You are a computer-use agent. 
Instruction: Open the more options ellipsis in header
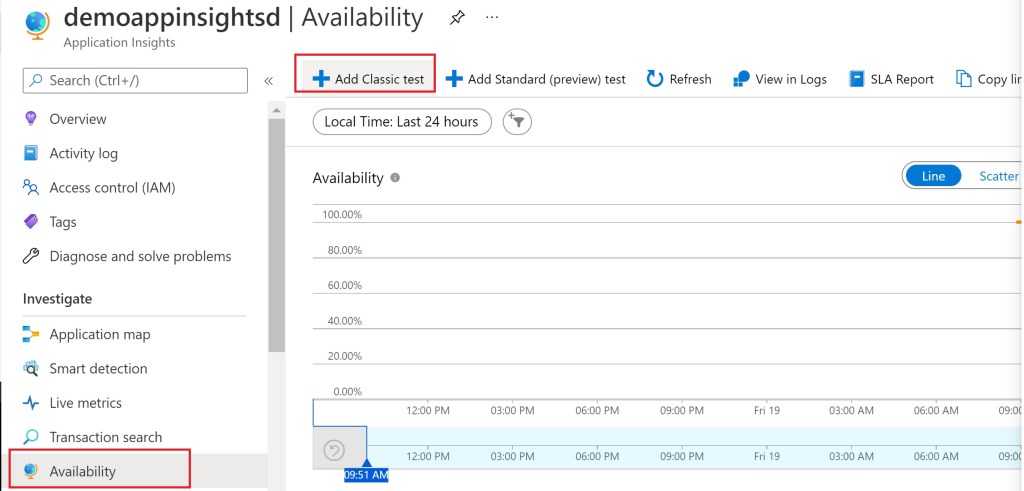pyautogui.click(x=491, y=18)
